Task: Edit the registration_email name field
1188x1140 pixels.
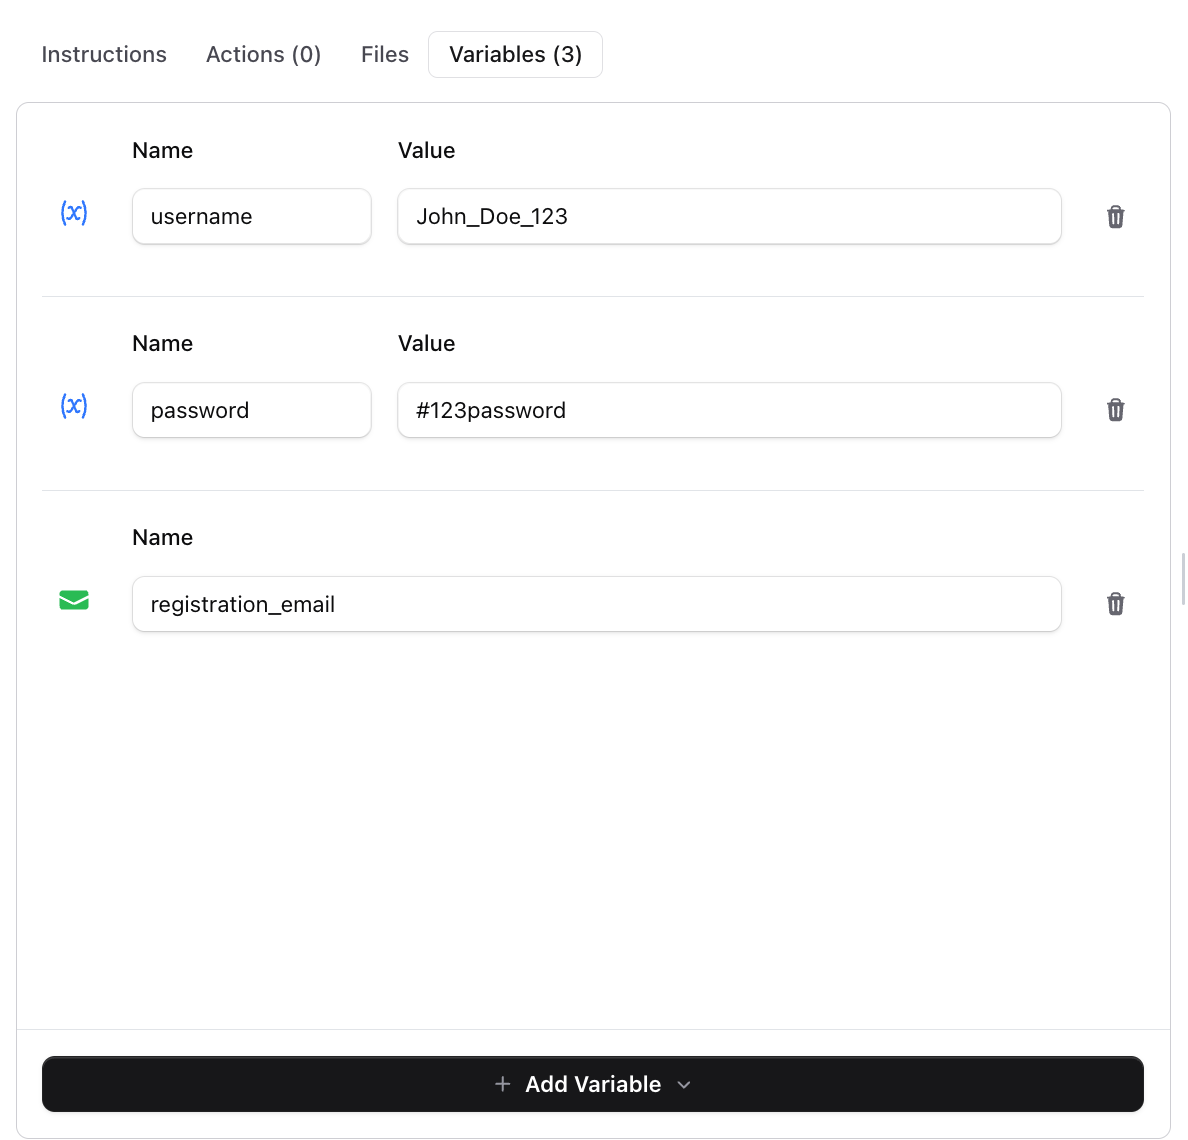Action: [x=597, y=604]
